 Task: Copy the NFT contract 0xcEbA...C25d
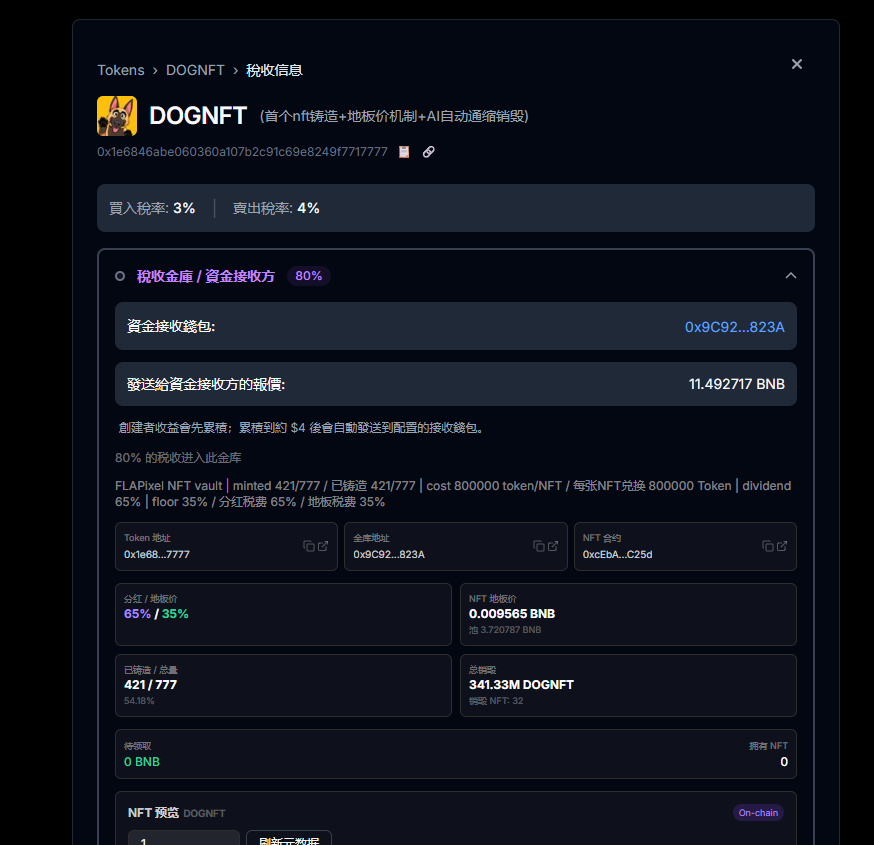[x=768, y=546]
